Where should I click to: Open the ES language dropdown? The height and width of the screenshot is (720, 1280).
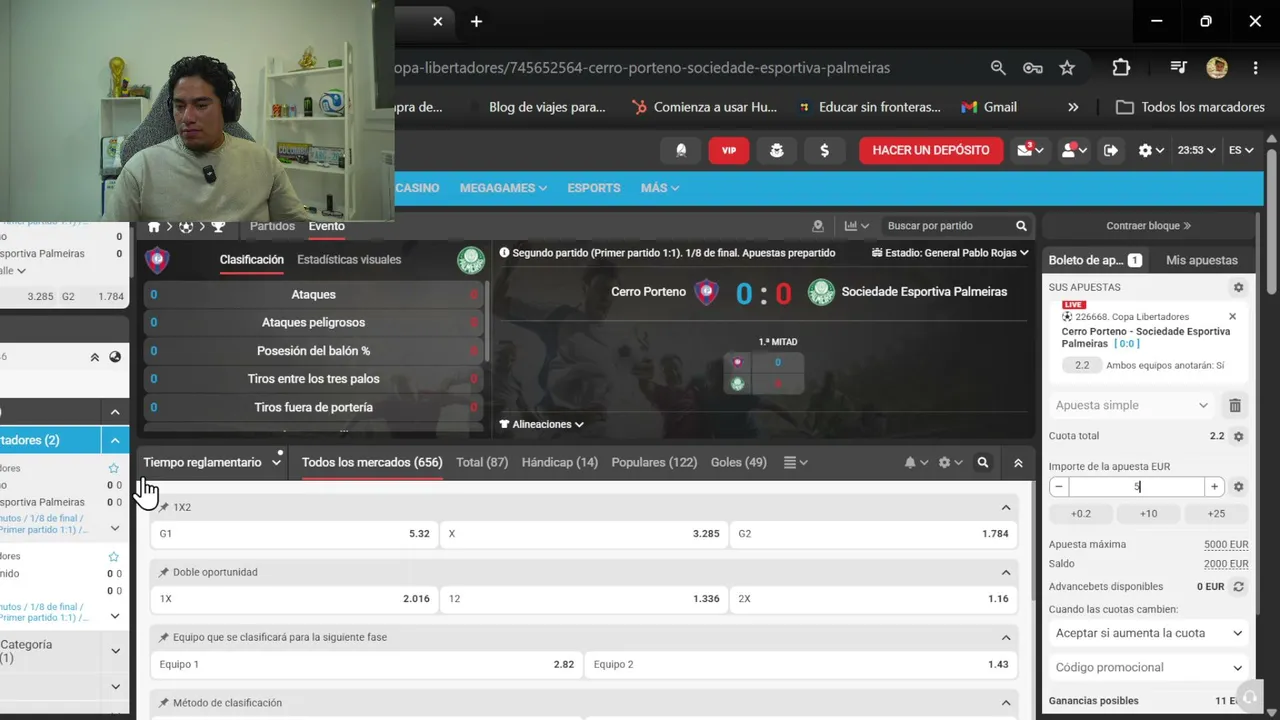(x=1241, y=150)
